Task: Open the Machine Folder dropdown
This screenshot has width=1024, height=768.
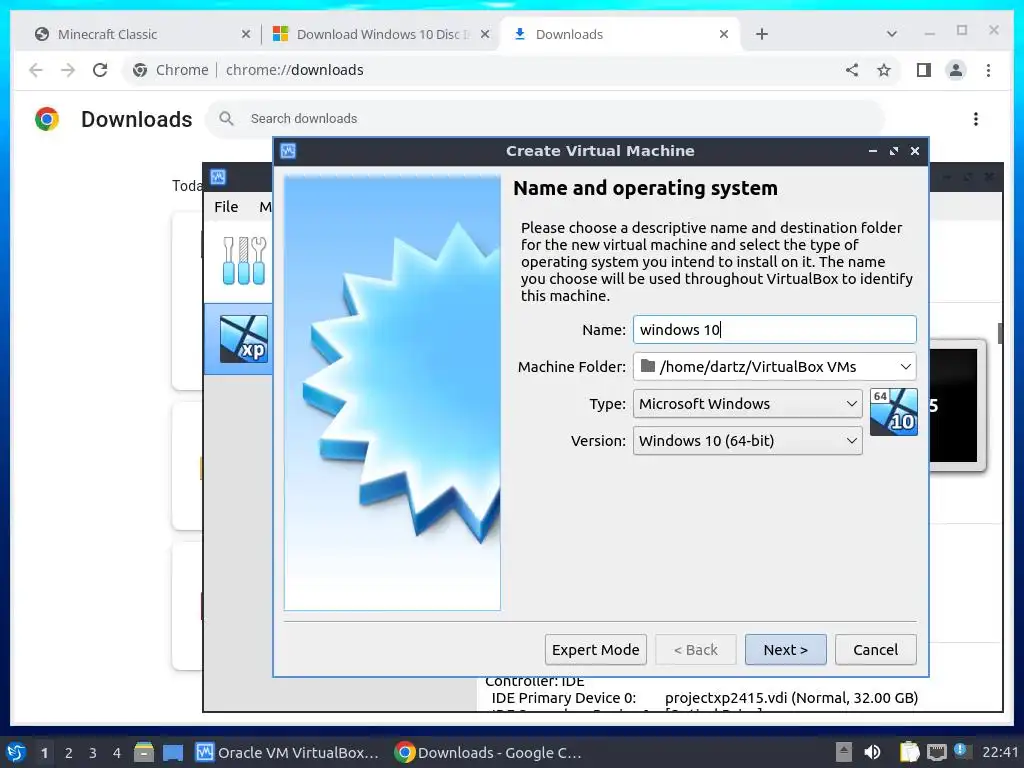Action: point(775,367)
